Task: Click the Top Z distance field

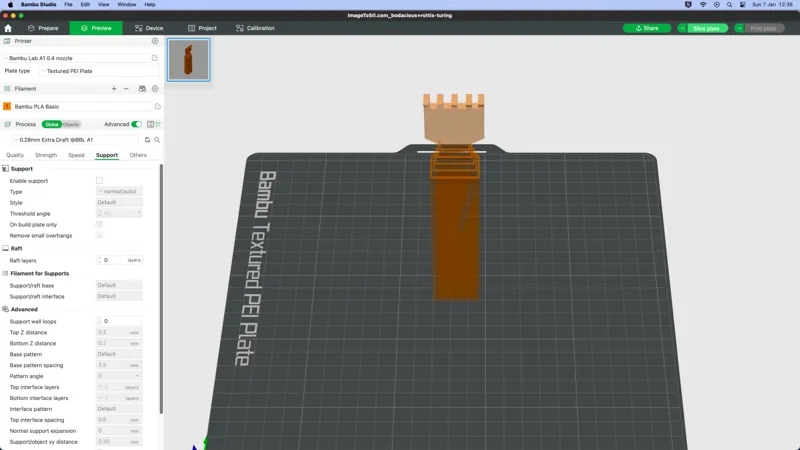Action: coord(119,332)
